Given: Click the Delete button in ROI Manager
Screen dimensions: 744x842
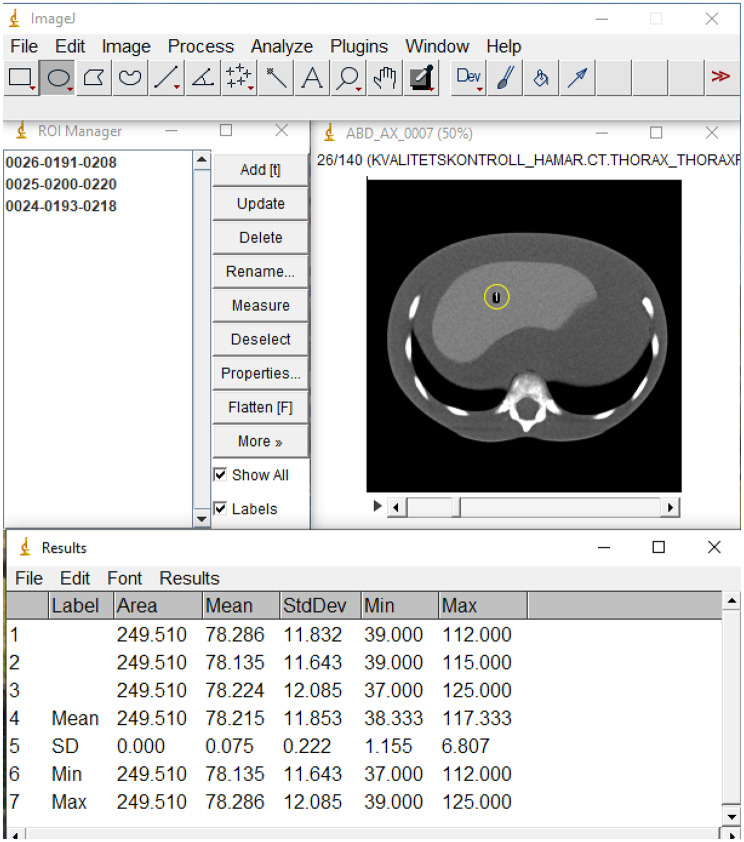Looking at the screenshot, I should [260, 237].
